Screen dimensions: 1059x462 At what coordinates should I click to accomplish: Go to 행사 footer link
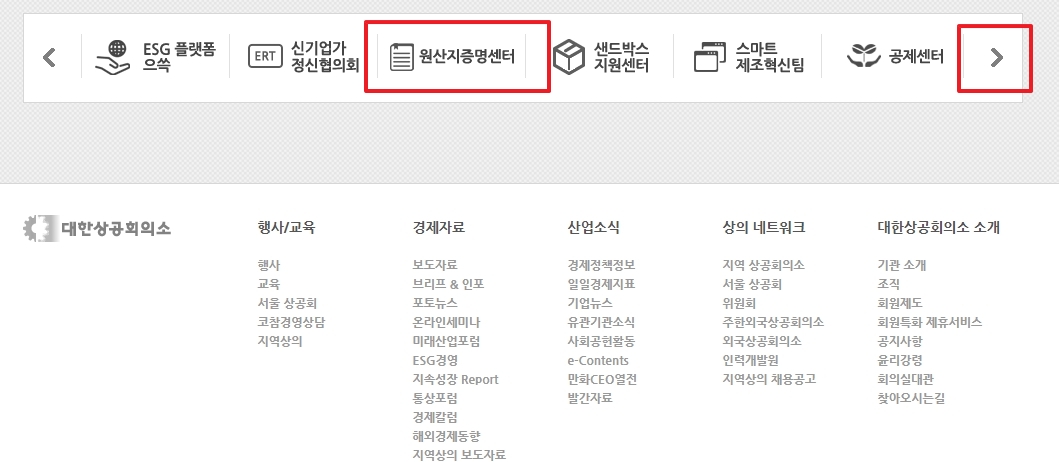tap(269, 265)
